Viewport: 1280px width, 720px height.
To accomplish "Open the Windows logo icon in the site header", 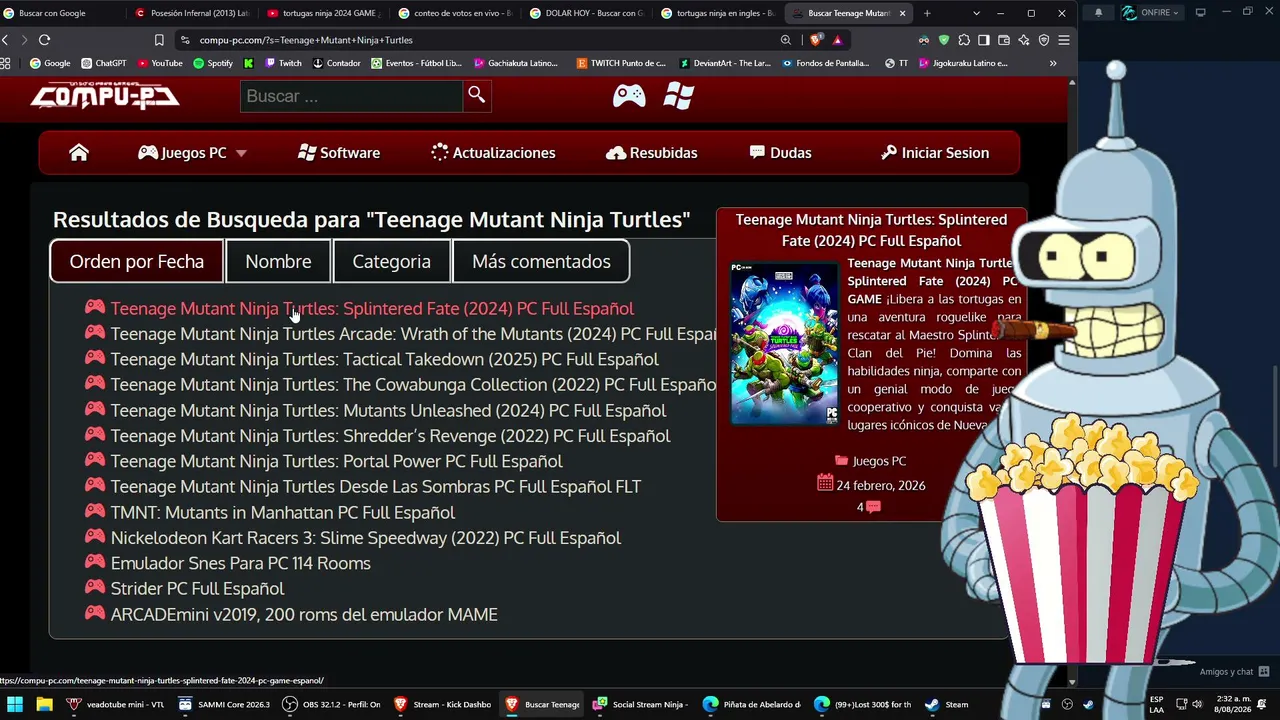I will click(678, 96).
